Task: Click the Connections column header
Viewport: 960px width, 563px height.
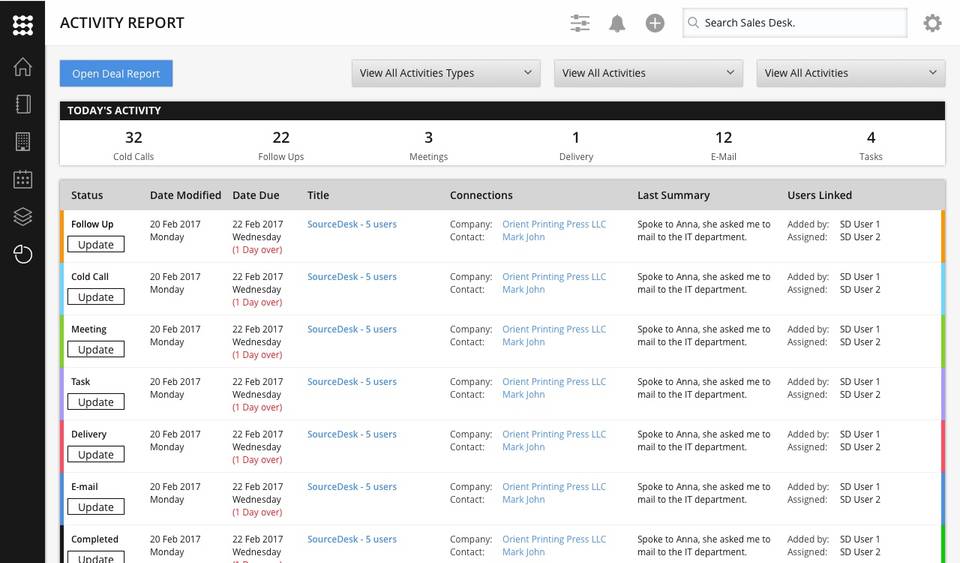Action: [481, 195]
